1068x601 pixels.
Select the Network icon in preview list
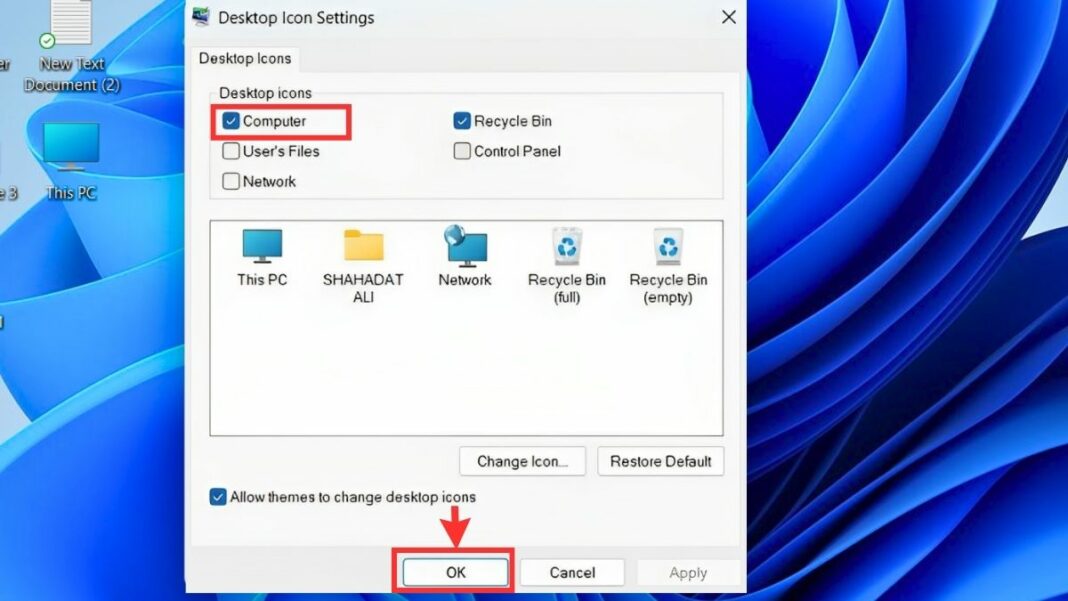(x=465, y=256)
